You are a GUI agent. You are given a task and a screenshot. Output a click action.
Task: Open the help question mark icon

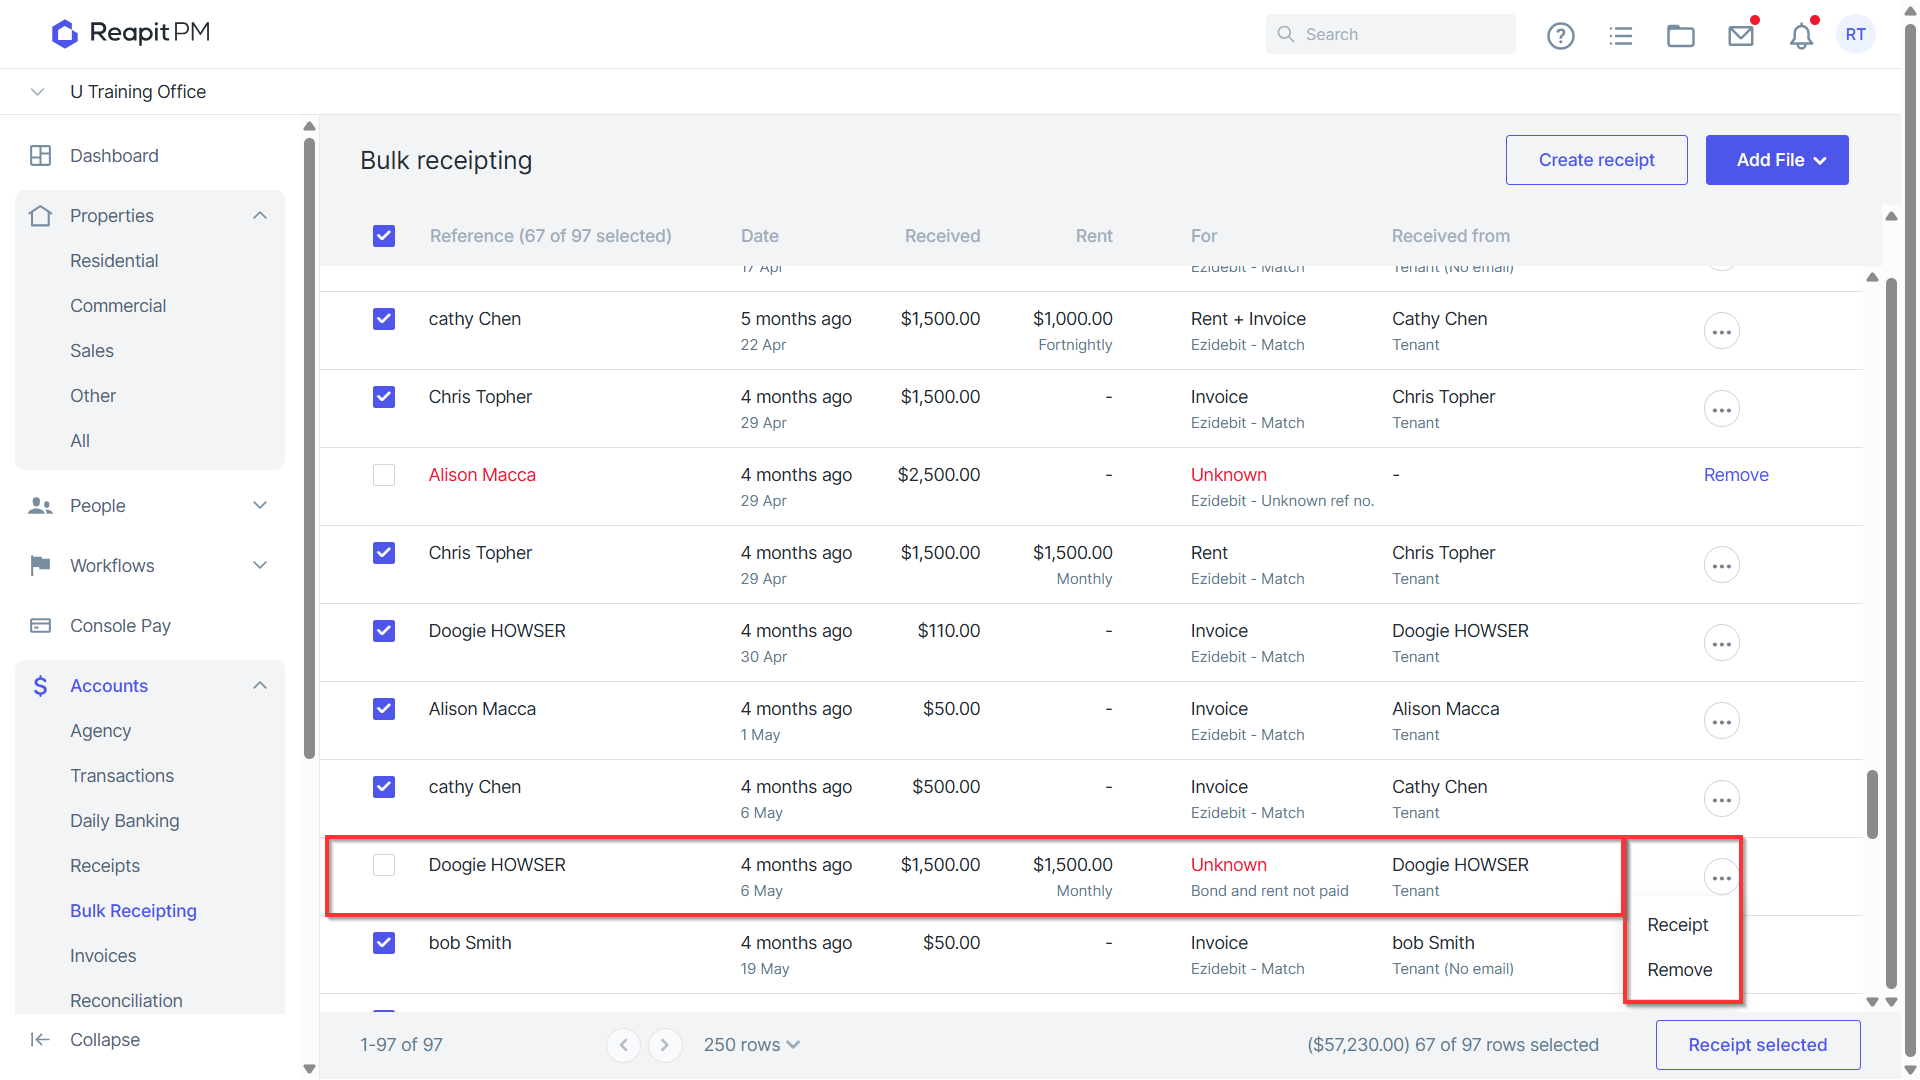[1560, 36]
